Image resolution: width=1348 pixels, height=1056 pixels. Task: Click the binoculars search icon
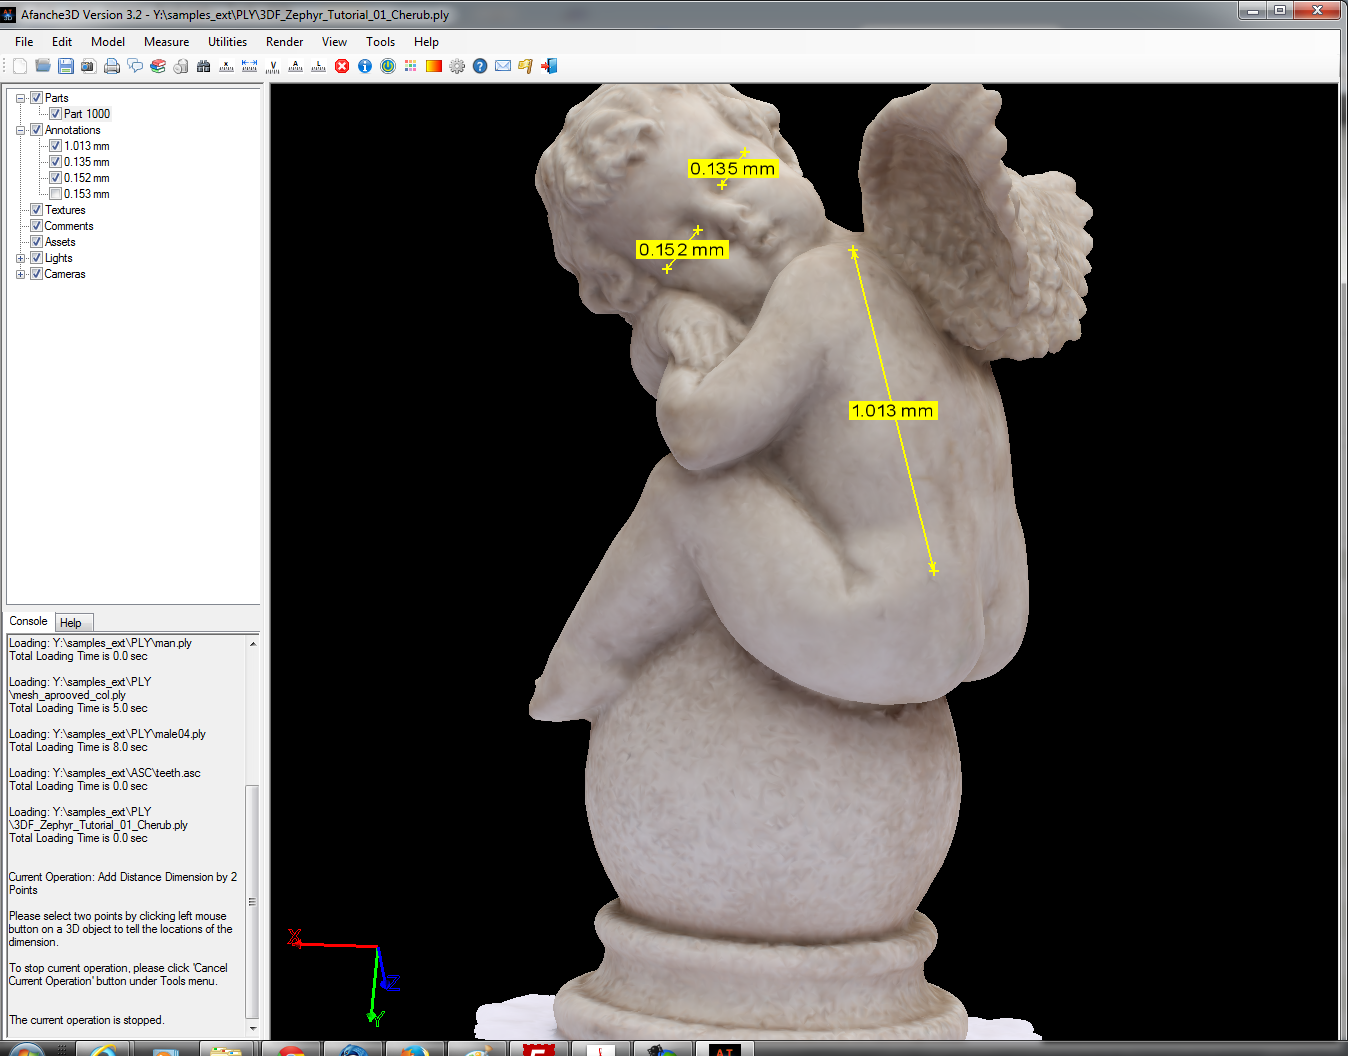point(204,66)
